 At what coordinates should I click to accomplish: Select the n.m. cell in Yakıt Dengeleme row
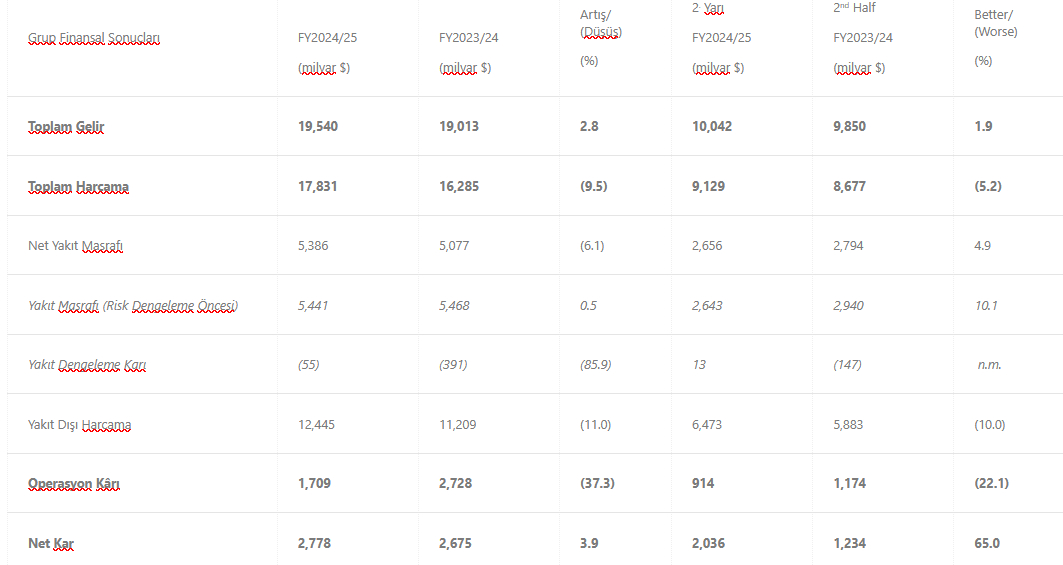989,365
